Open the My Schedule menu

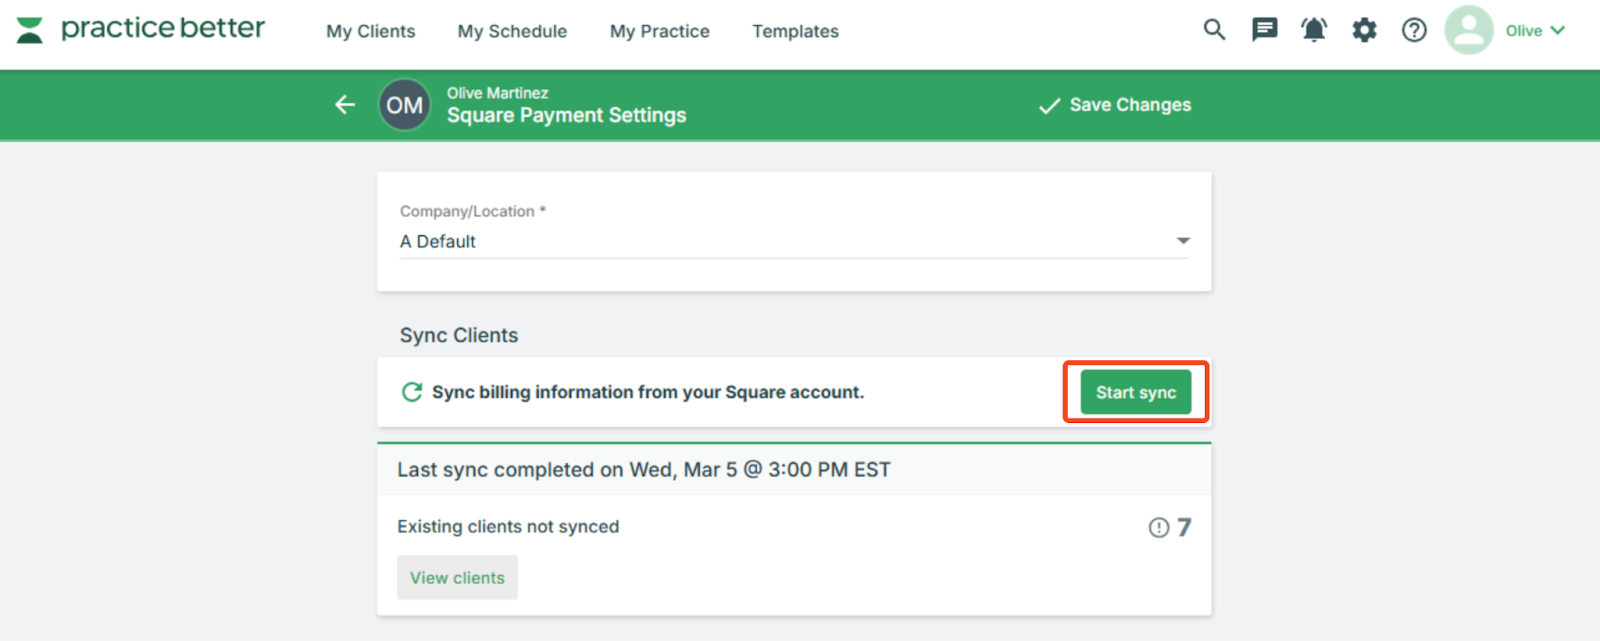pos(512,31)
